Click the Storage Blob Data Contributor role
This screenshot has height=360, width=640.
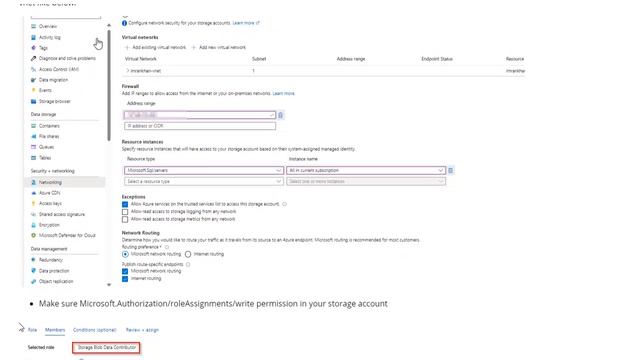tap(107, 347)
